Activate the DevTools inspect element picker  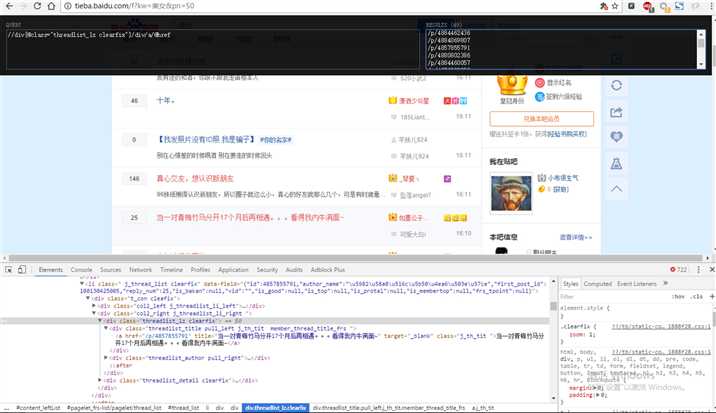pyautogui.click(x=9, y=270)
